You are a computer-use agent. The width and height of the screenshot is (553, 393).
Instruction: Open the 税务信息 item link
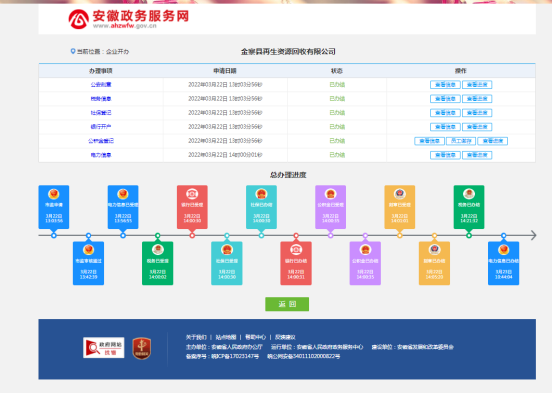point(101,99)
